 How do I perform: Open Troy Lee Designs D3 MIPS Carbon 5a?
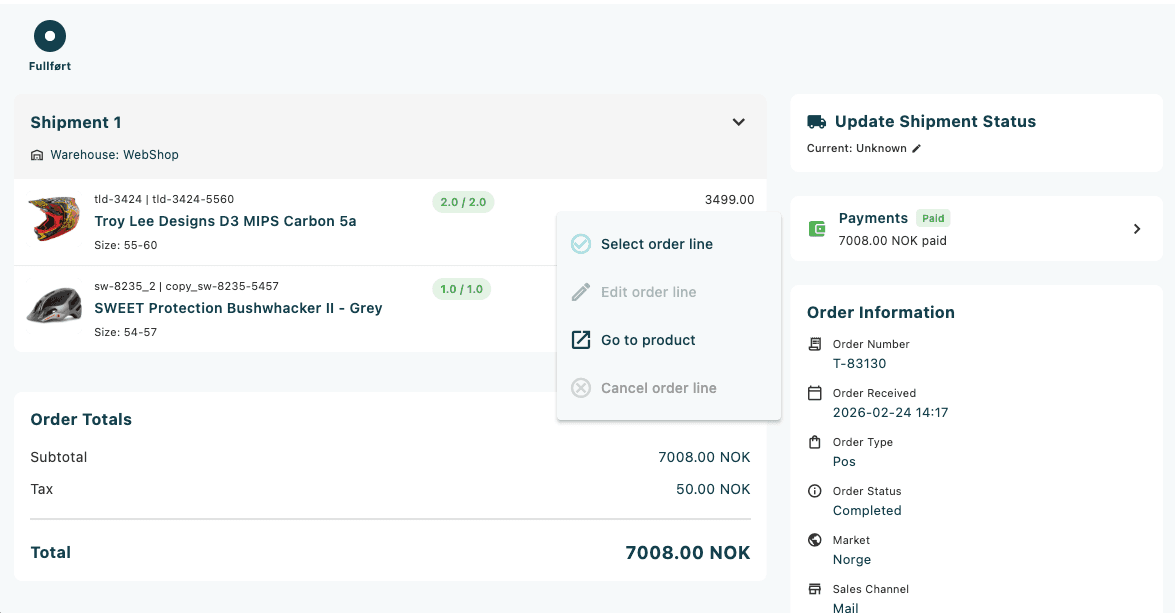pyautogui.click(x=226, y=221)
